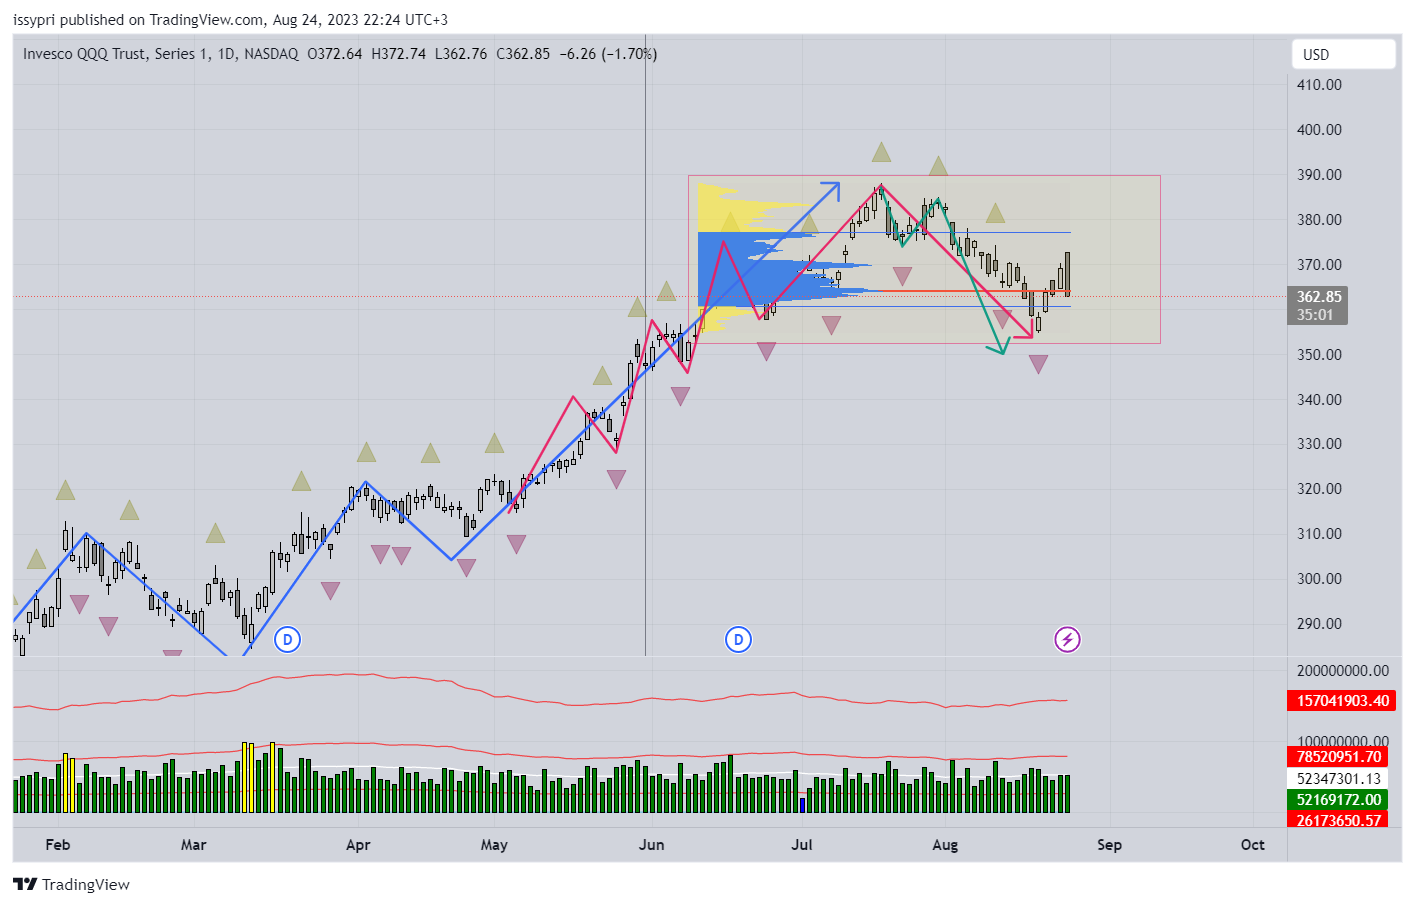Click the 310.00 price axis label

click(x=1319, y=534)
